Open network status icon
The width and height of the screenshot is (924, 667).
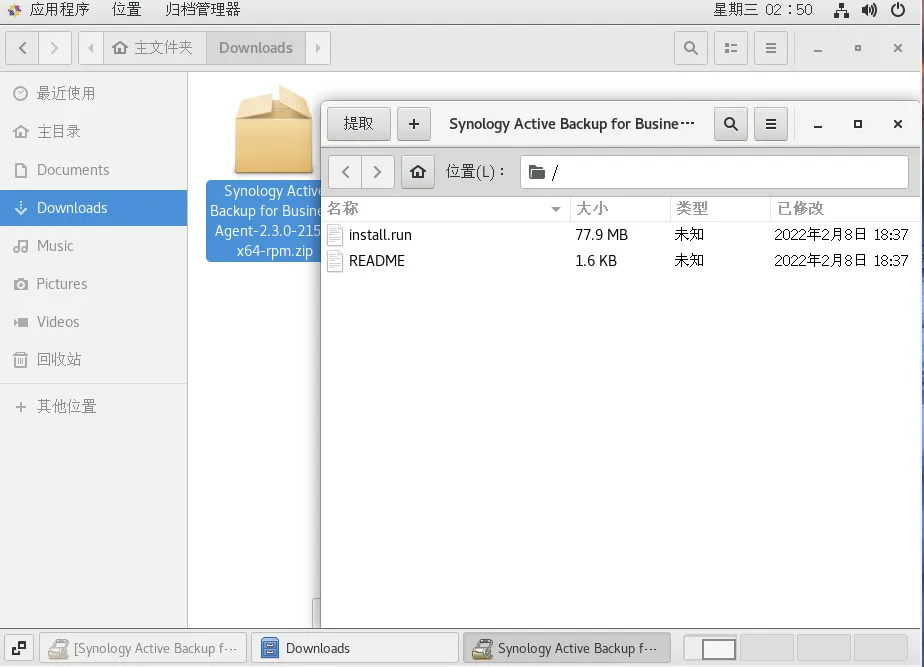pyautogui.click(x=842, y=10)
